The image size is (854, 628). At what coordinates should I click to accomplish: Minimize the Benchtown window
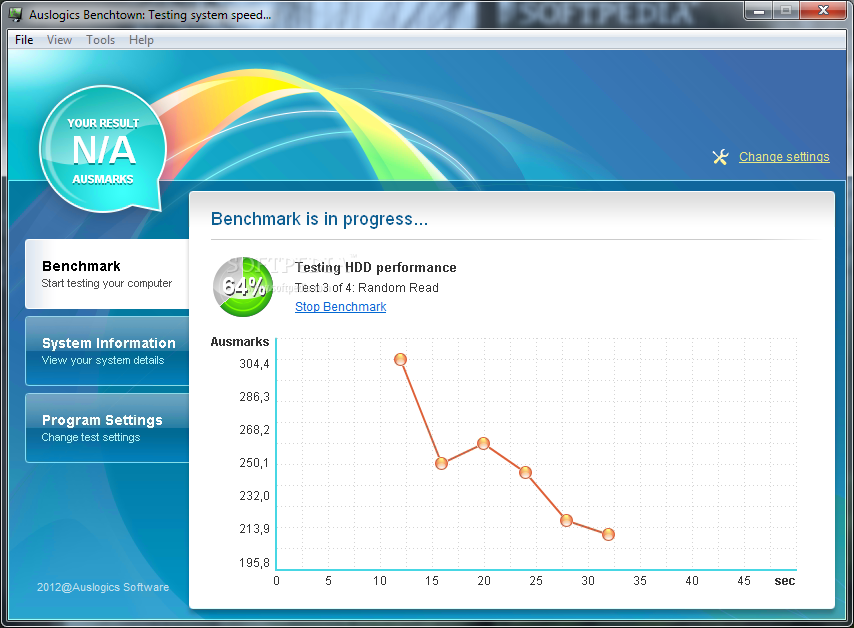coord(759,10)
